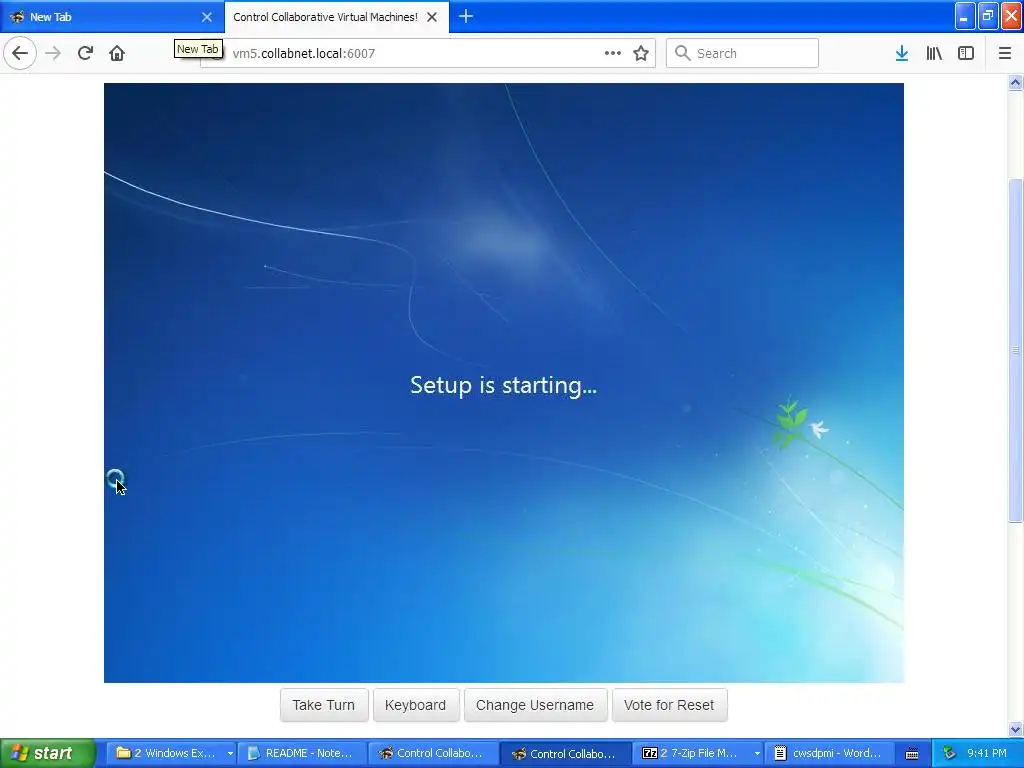Viewport: 1024px width, 768px height.
Task: Open the Firefox hamburger menu
Action: coord(1005,53)
